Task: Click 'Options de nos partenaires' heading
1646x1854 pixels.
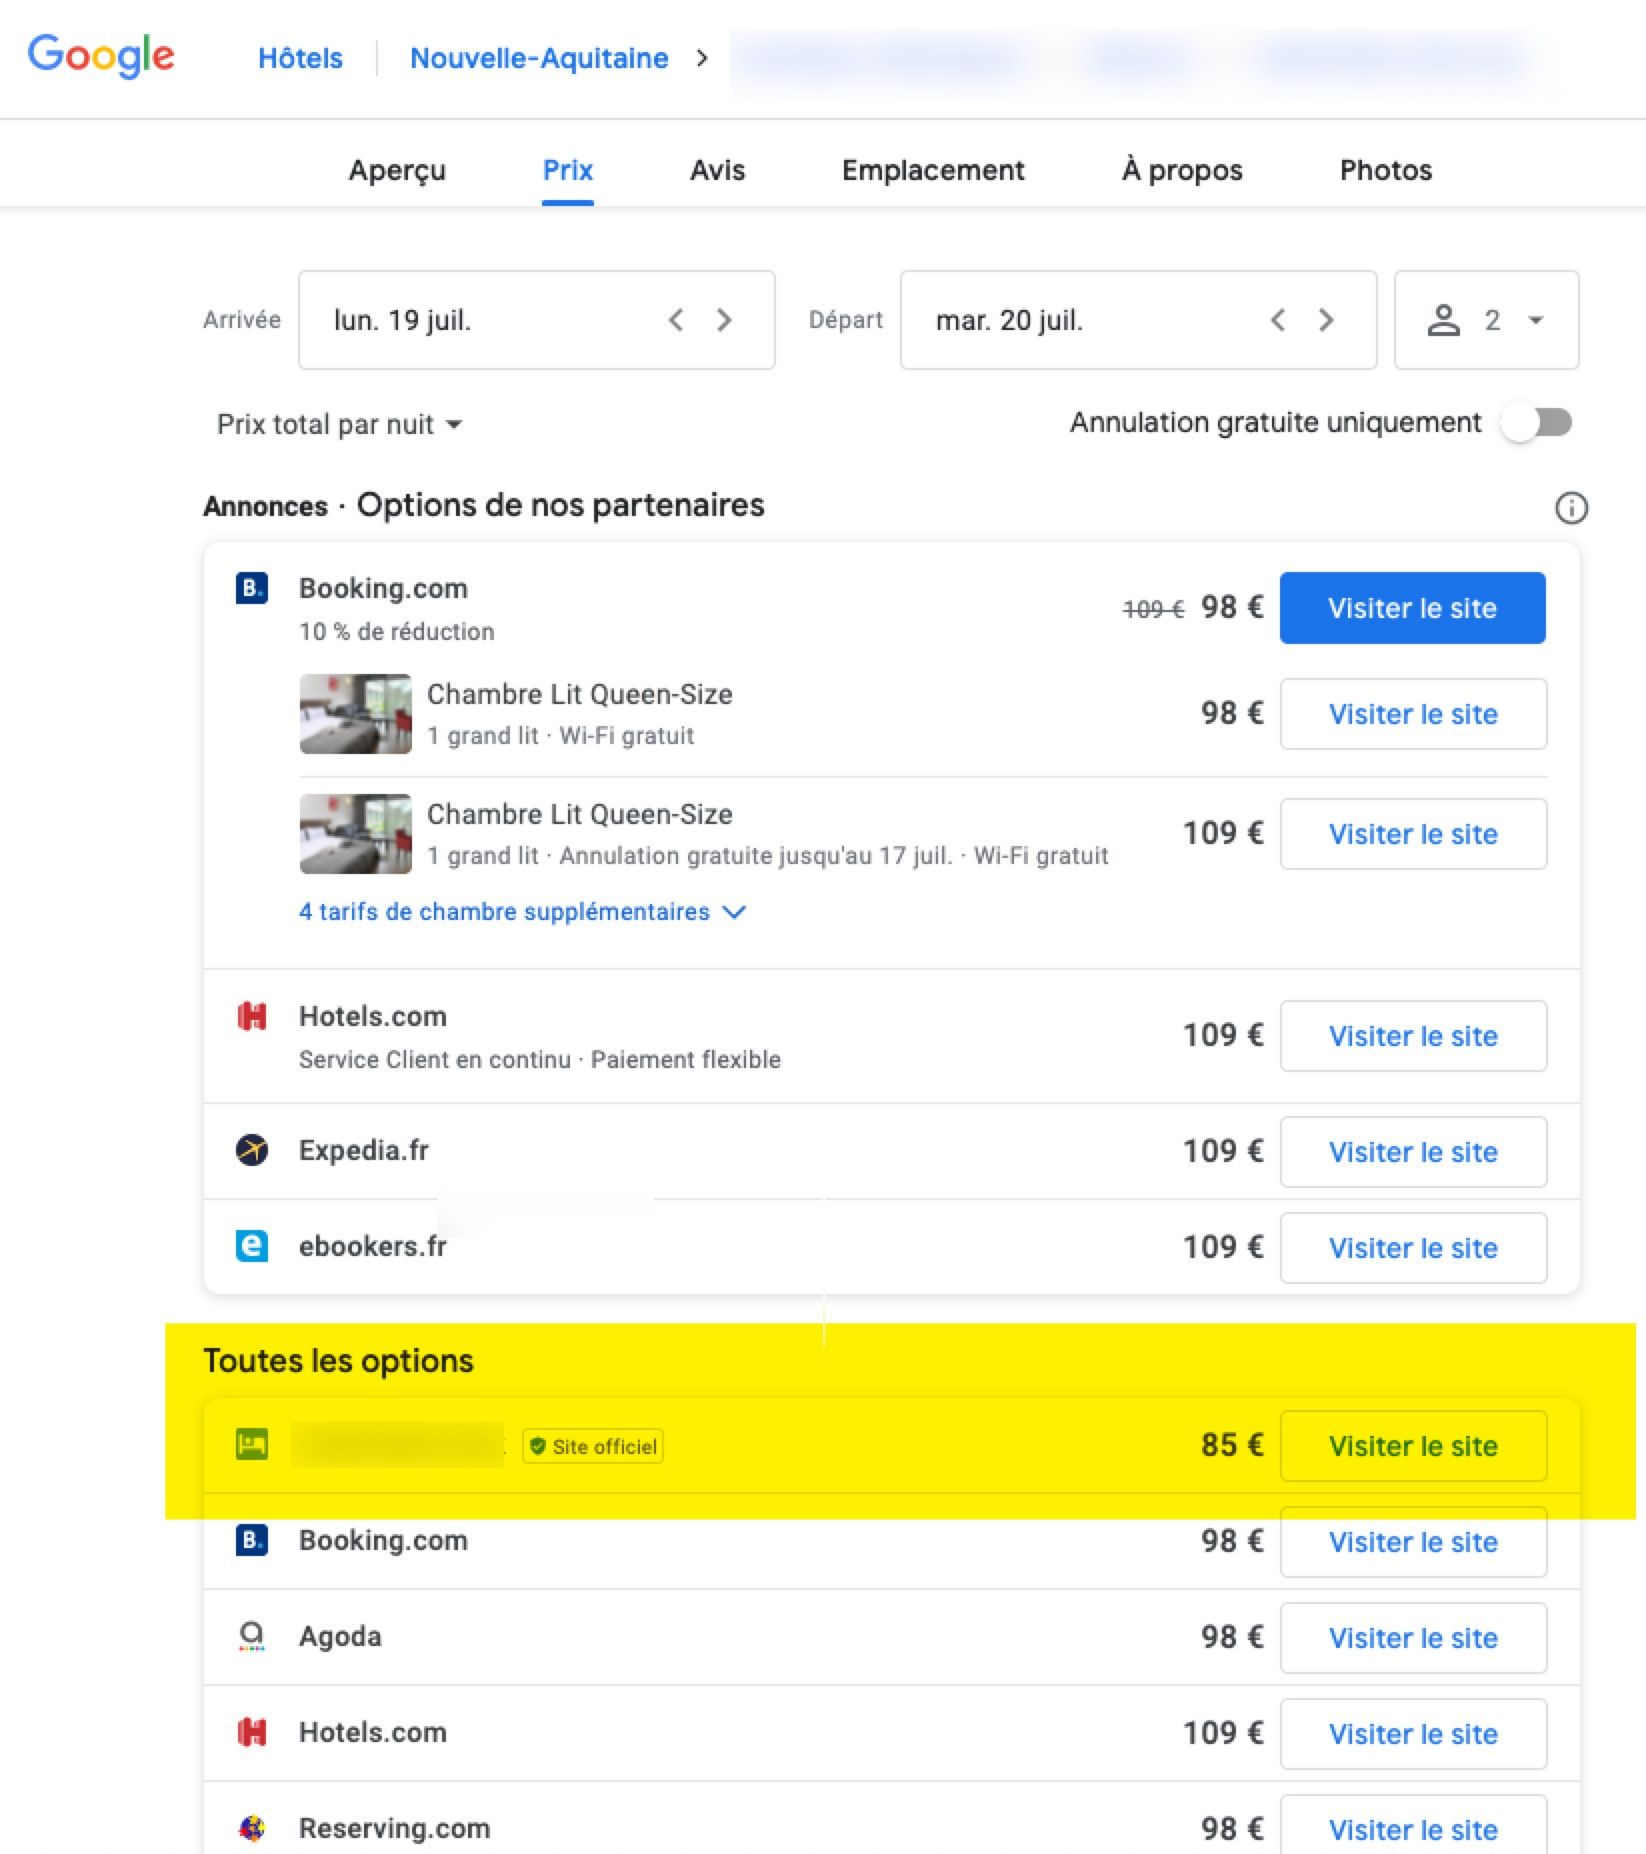Action: 560,505
